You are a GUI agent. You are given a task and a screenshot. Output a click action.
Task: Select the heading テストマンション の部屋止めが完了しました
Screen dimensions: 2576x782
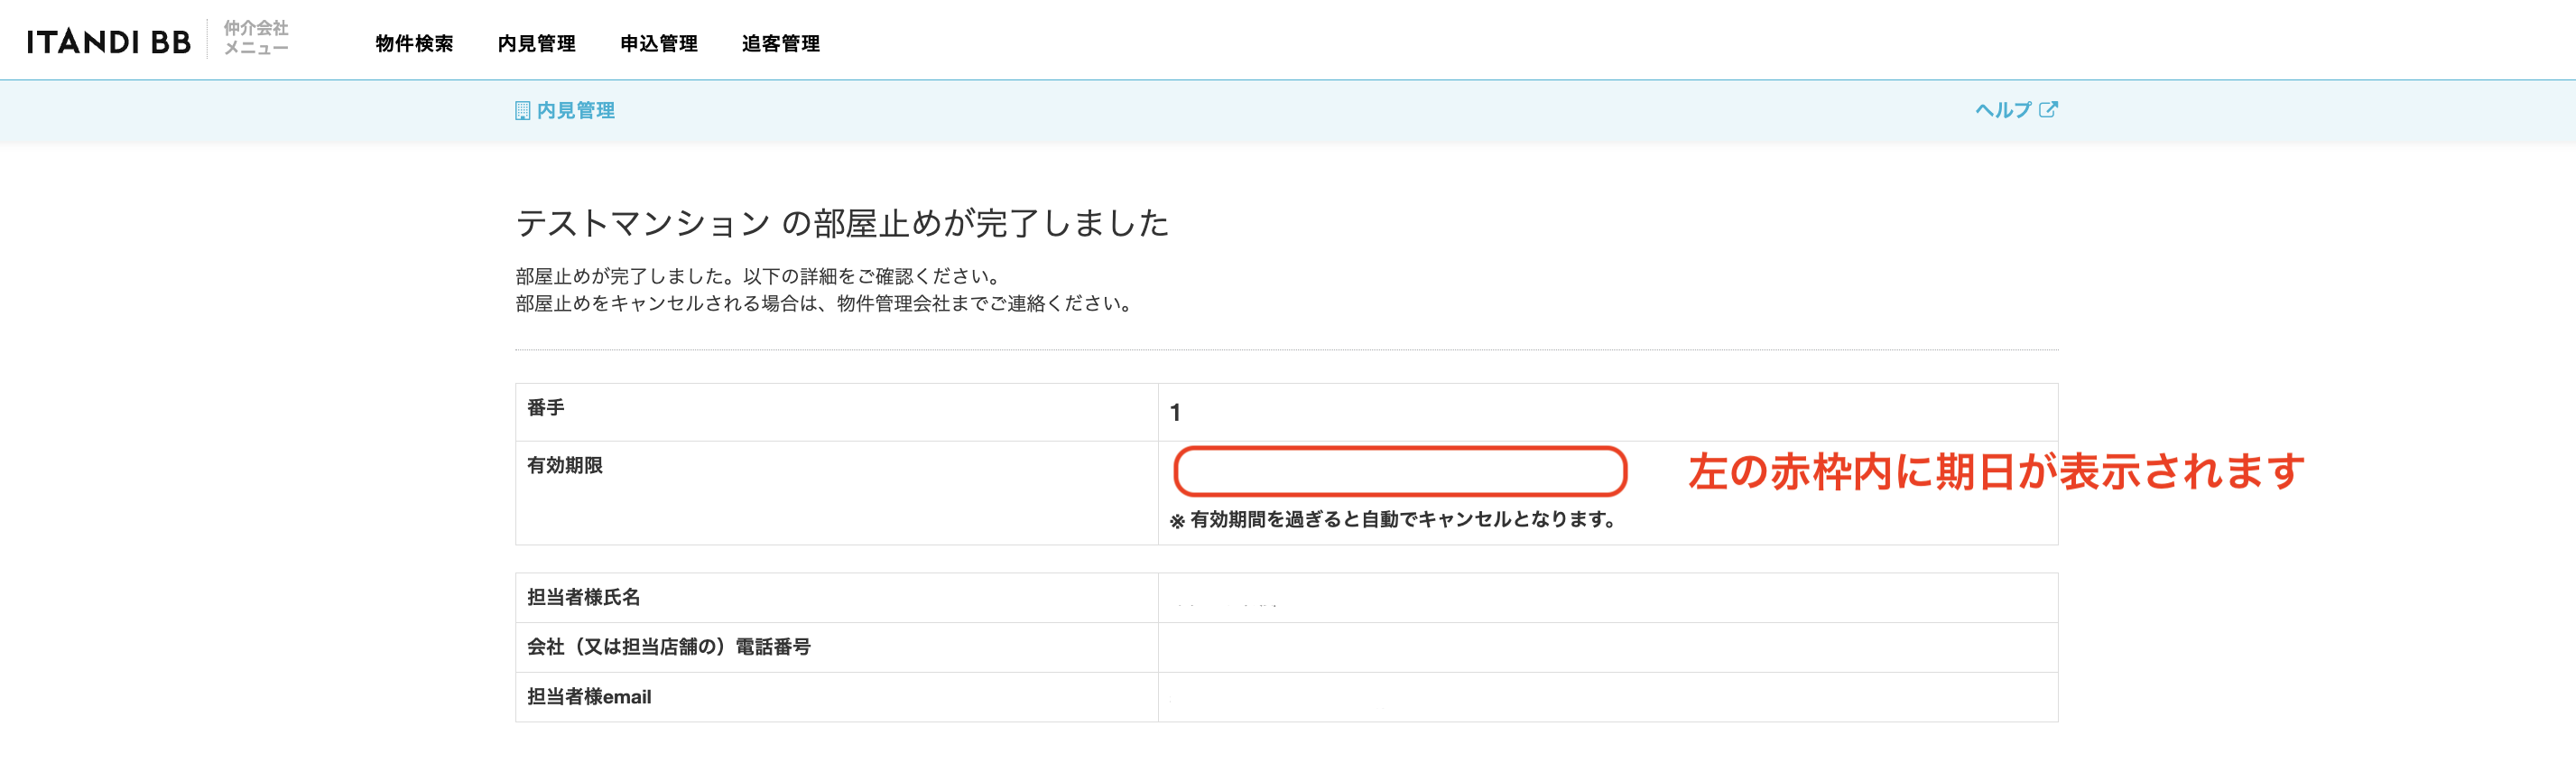point(842,223)
